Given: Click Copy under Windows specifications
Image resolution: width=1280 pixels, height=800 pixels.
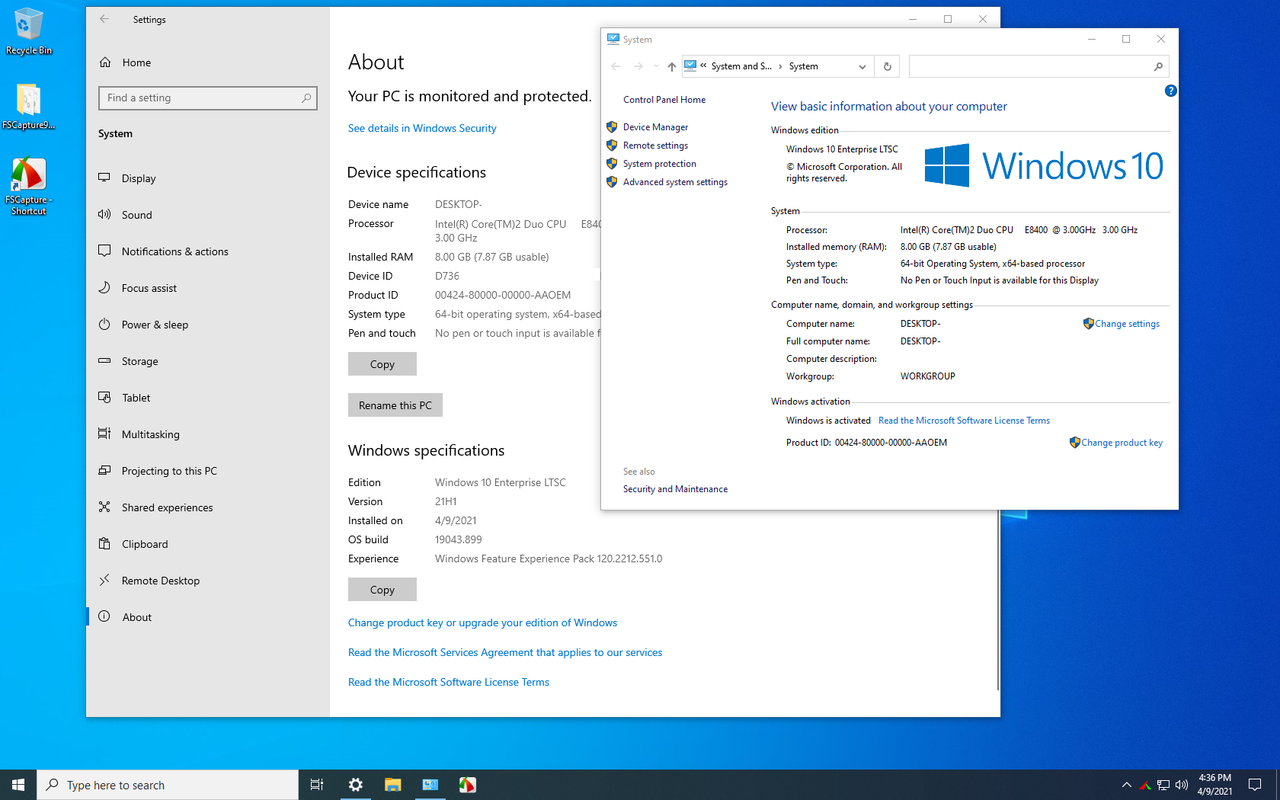Looking at the screenshot, I should click(382, 590).
